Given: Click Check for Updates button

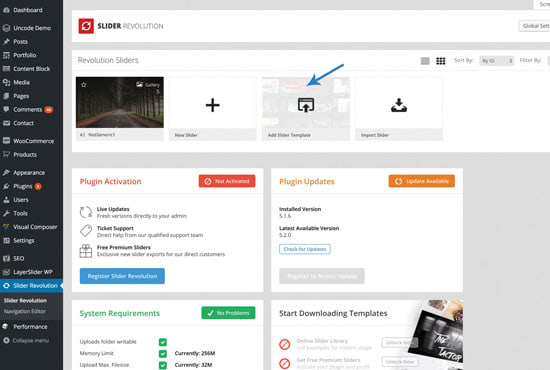Looking at the screenshot, I should 305,249.
